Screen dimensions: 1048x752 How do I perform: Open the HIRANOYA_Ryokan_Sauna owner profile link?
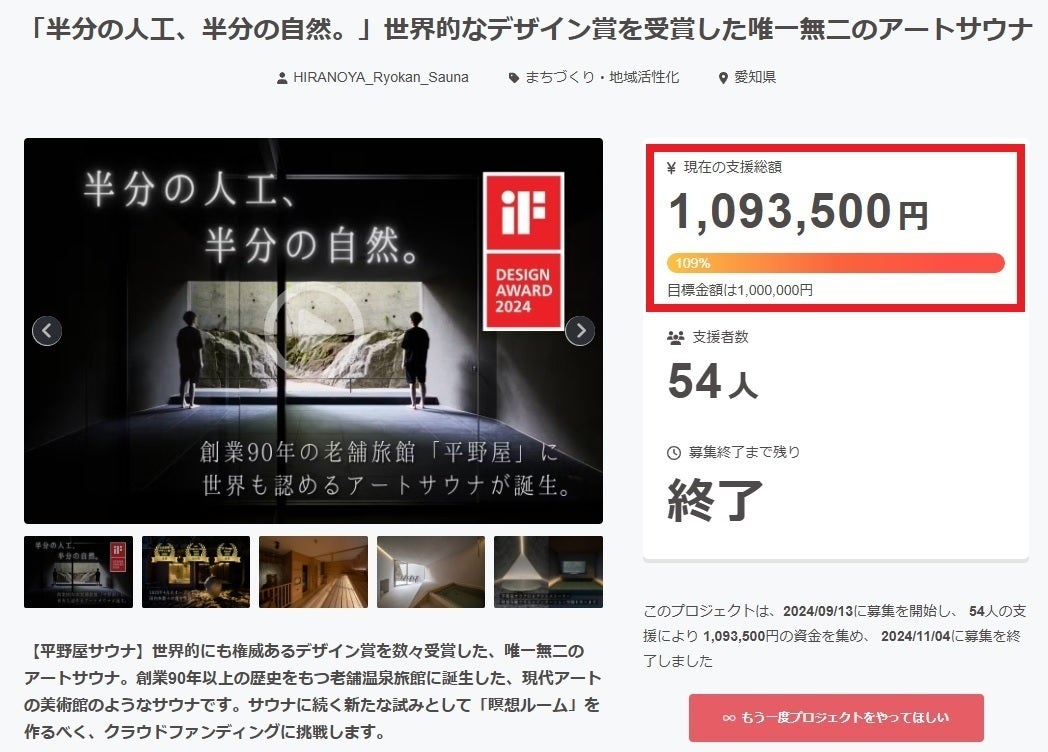click(380, 78)
